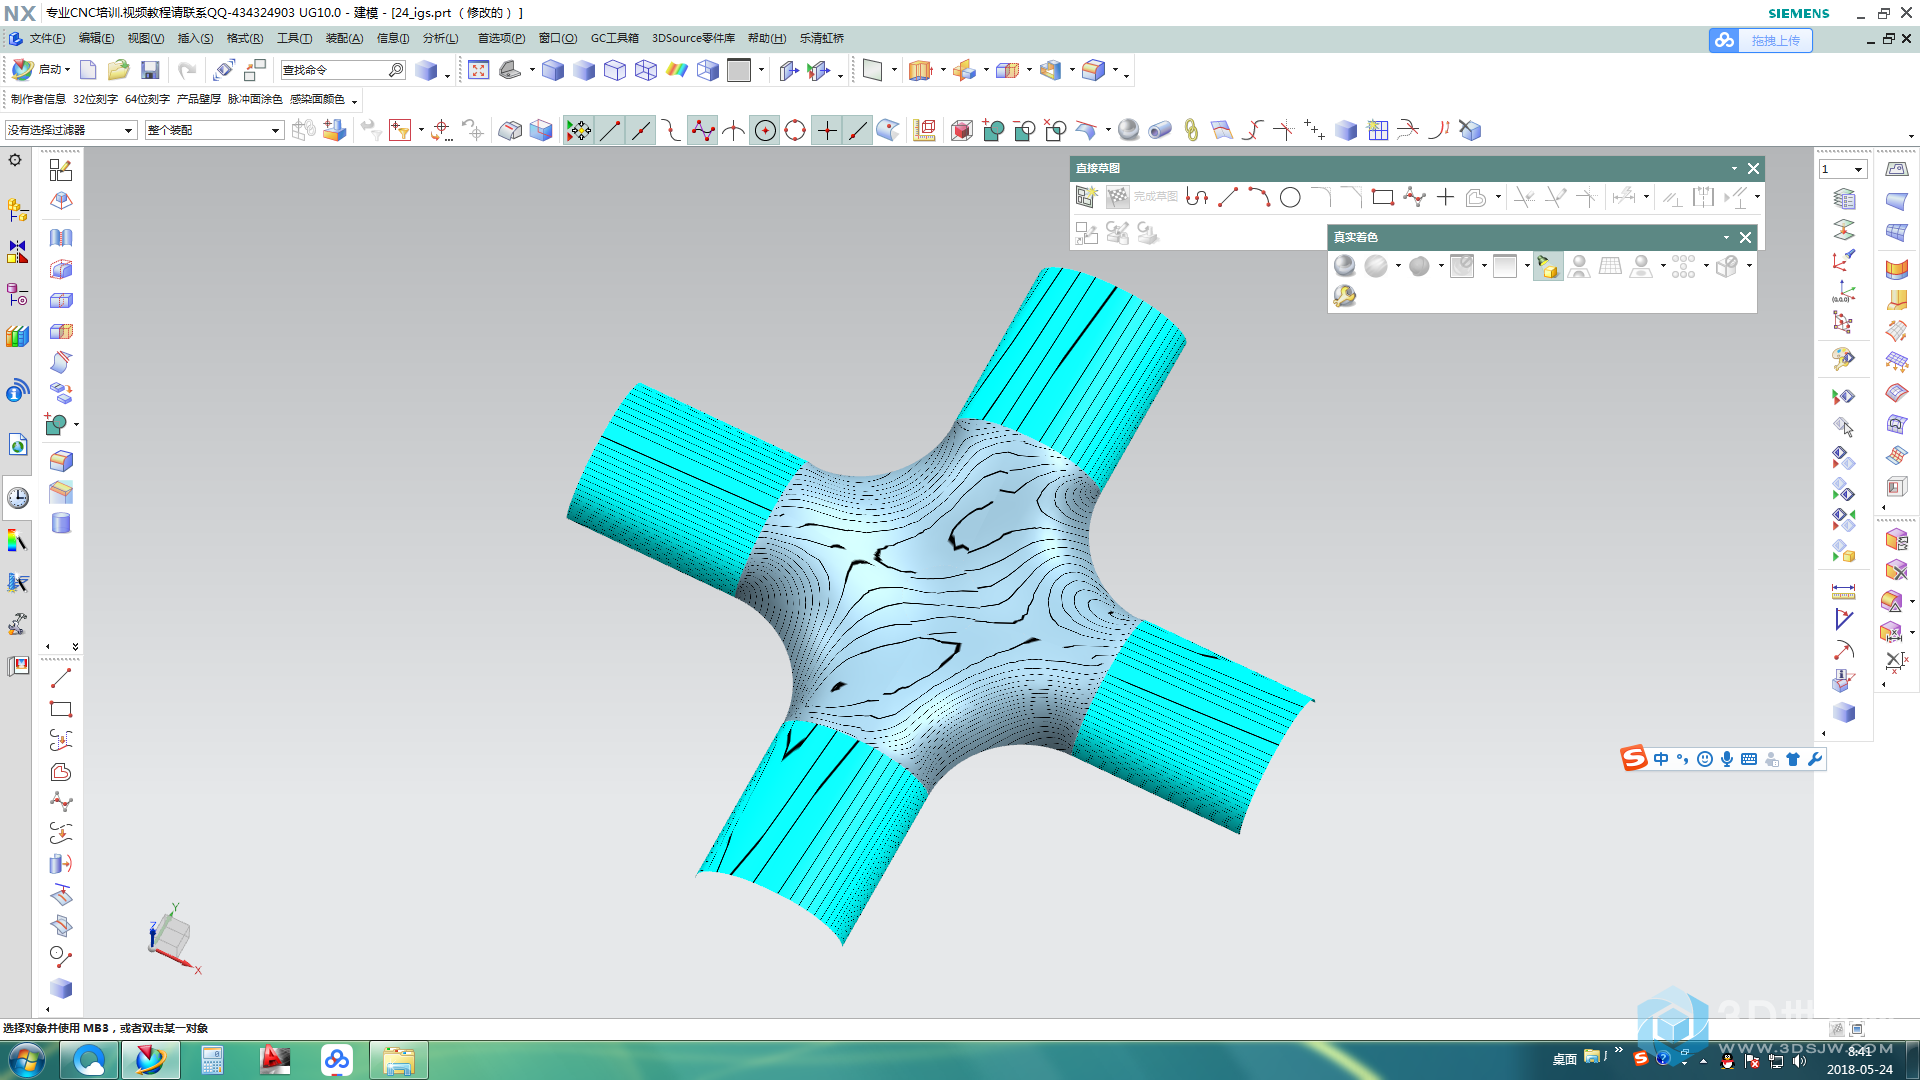Expand the 直接草图 toolbar options arrow
The image size is (1920, 1080).
coord(1734,168)
